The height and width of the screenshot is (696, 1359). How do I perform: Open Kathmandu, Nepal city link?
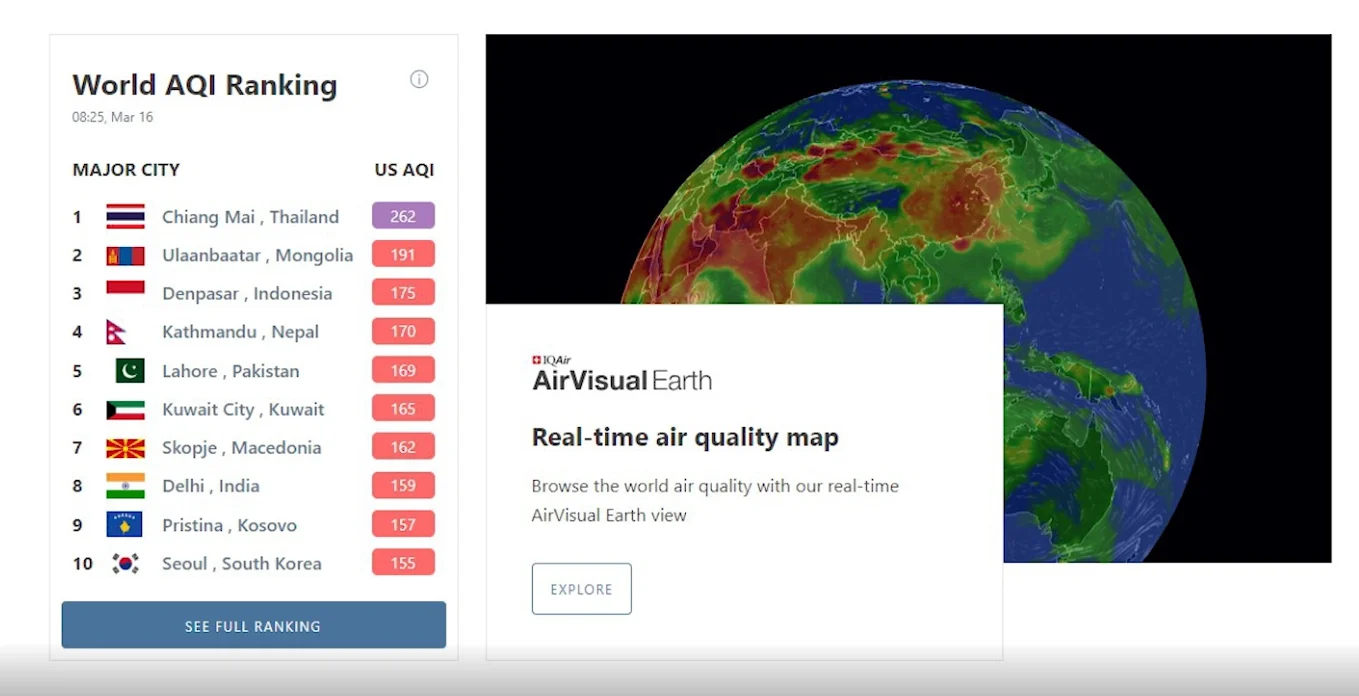(241, 332)
